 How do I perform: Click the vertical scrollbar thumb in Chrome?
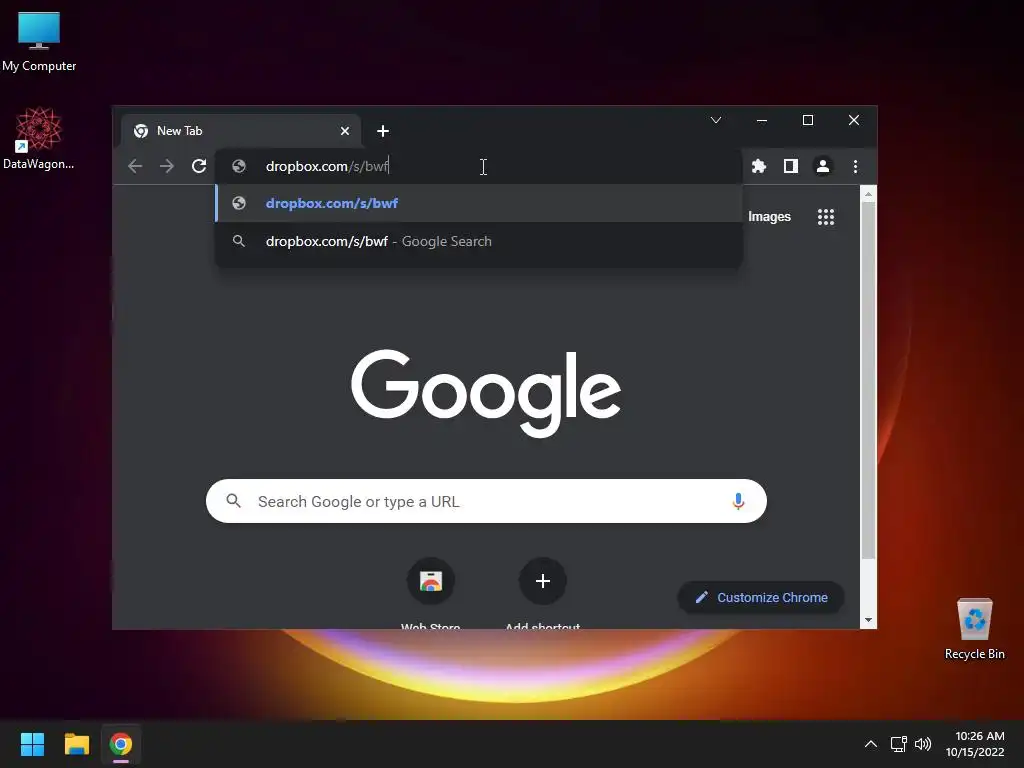click(x=869, y=381)
